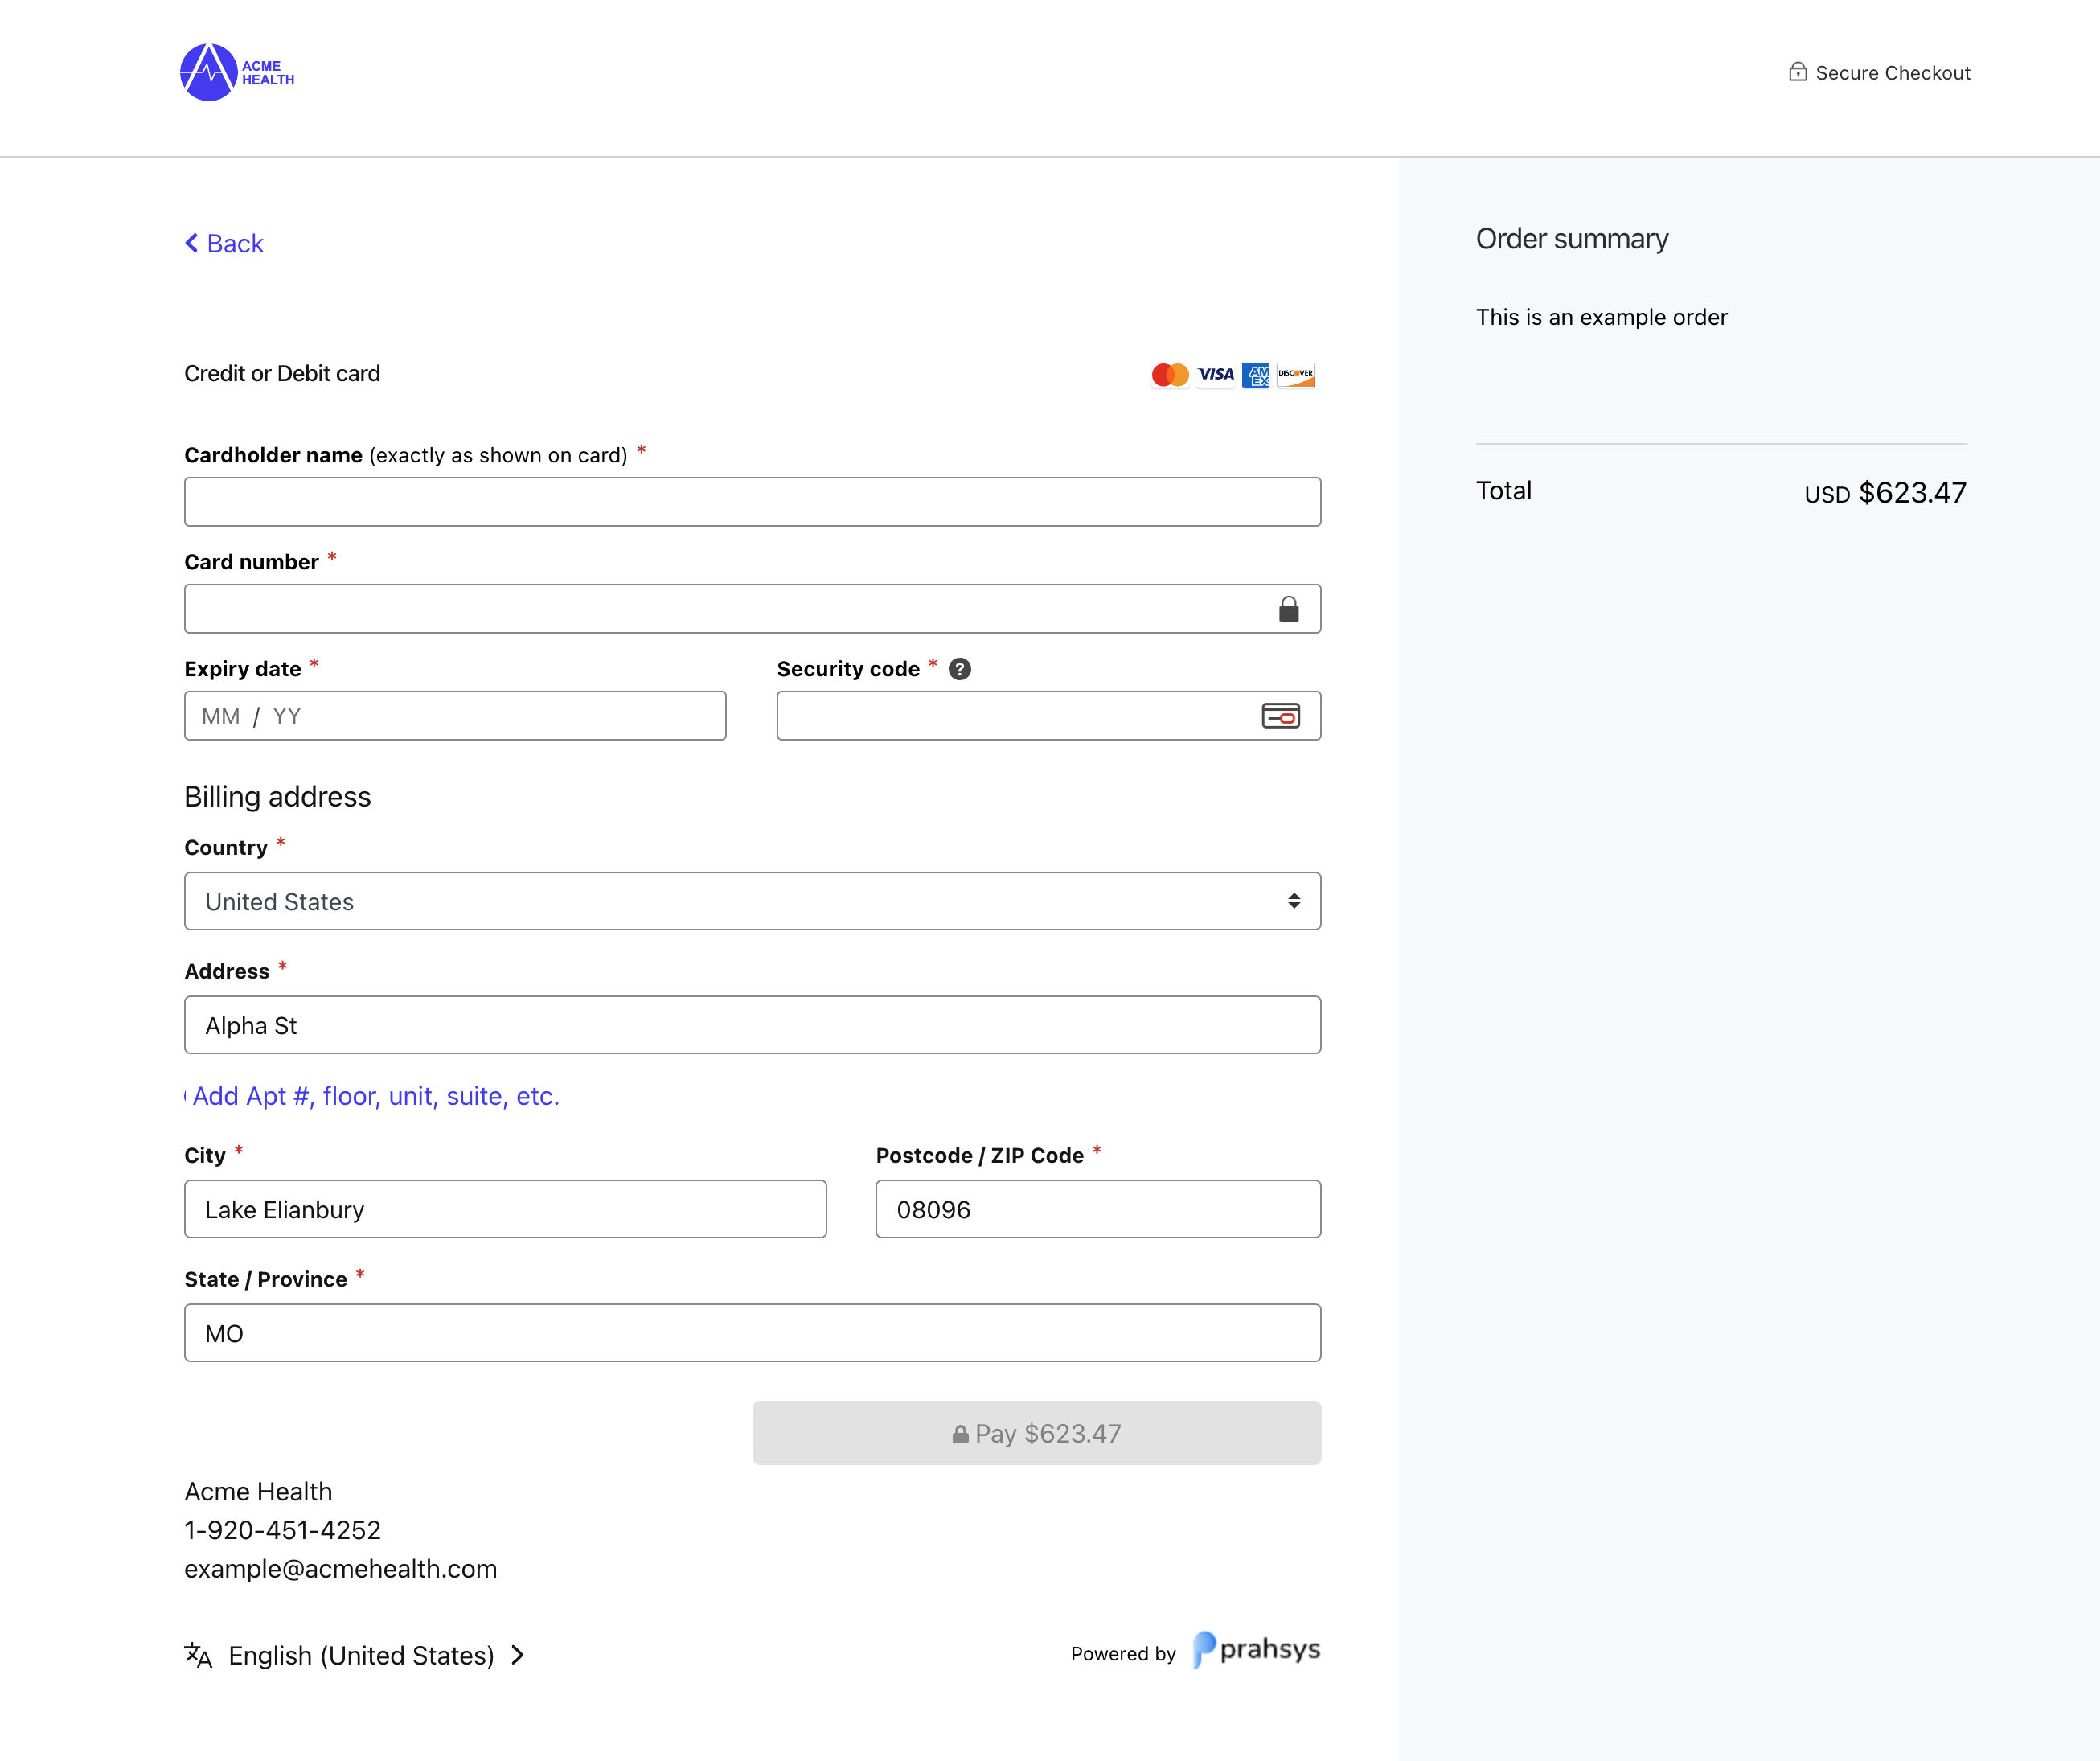This screenshot has width=2100, height=1761.
Task: Click the City field with Lake Elianbury
Action: tap(505, 1209)
